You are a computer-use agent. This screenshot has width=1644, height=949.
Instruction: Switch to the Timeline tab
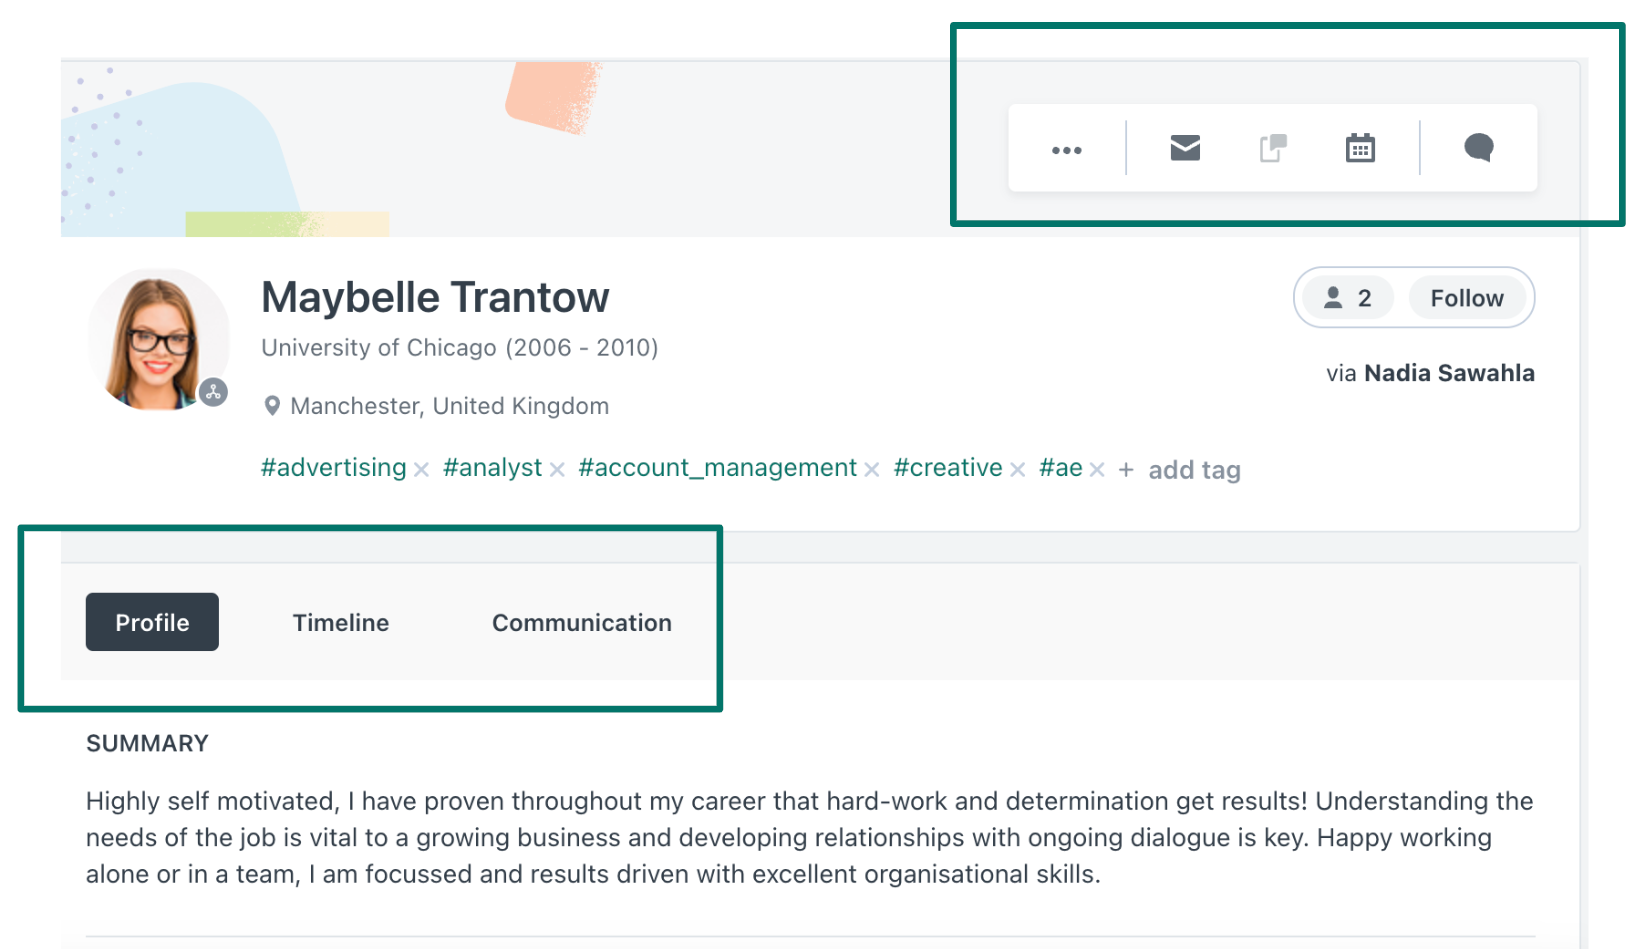[340, 622]
